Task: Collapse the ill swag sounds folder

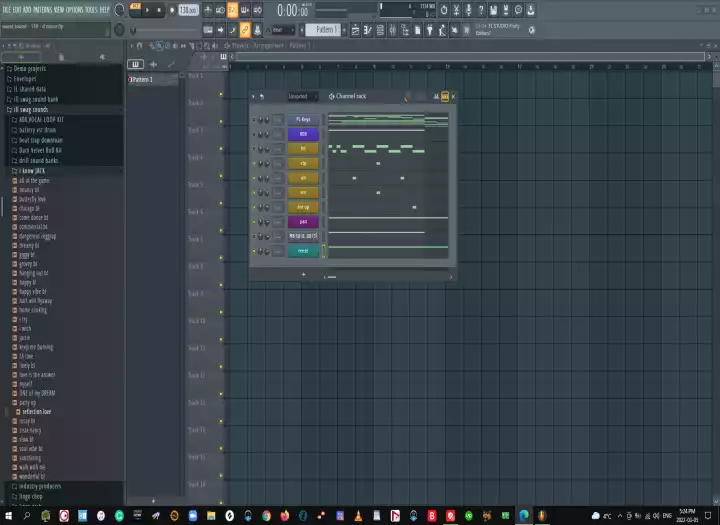Action: (31, 110)
